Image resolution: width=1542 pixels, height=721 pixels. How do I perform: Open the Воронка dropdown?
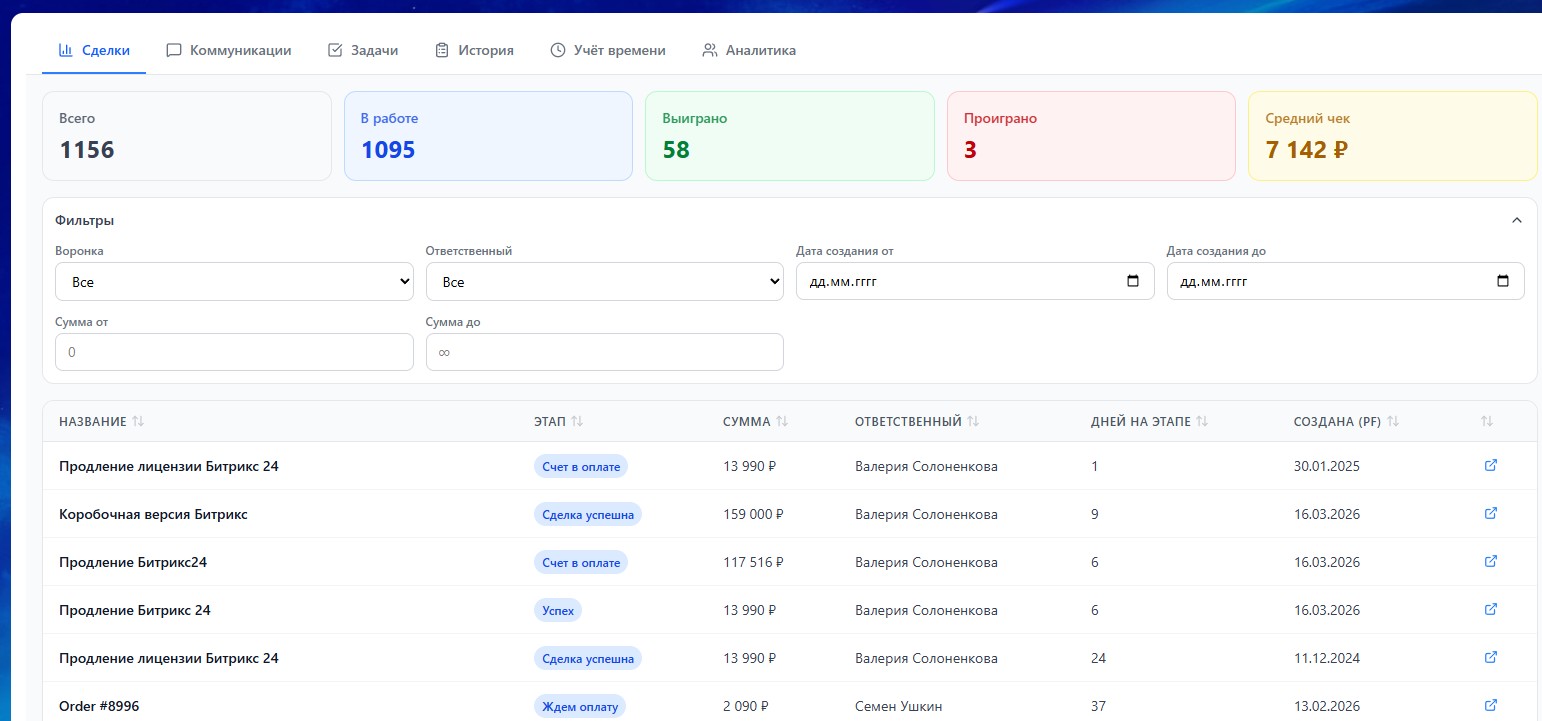(x=234, y=281)
